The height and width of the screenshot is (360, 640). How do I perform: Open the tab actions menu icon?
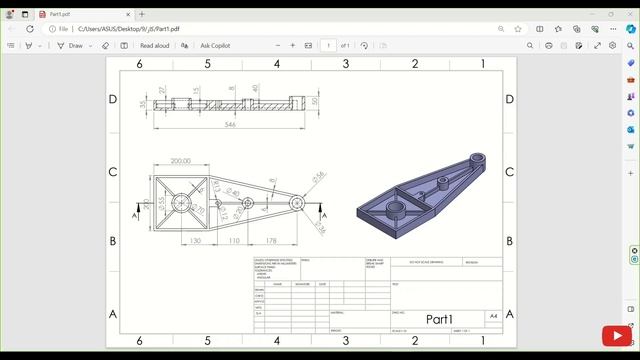25,14
